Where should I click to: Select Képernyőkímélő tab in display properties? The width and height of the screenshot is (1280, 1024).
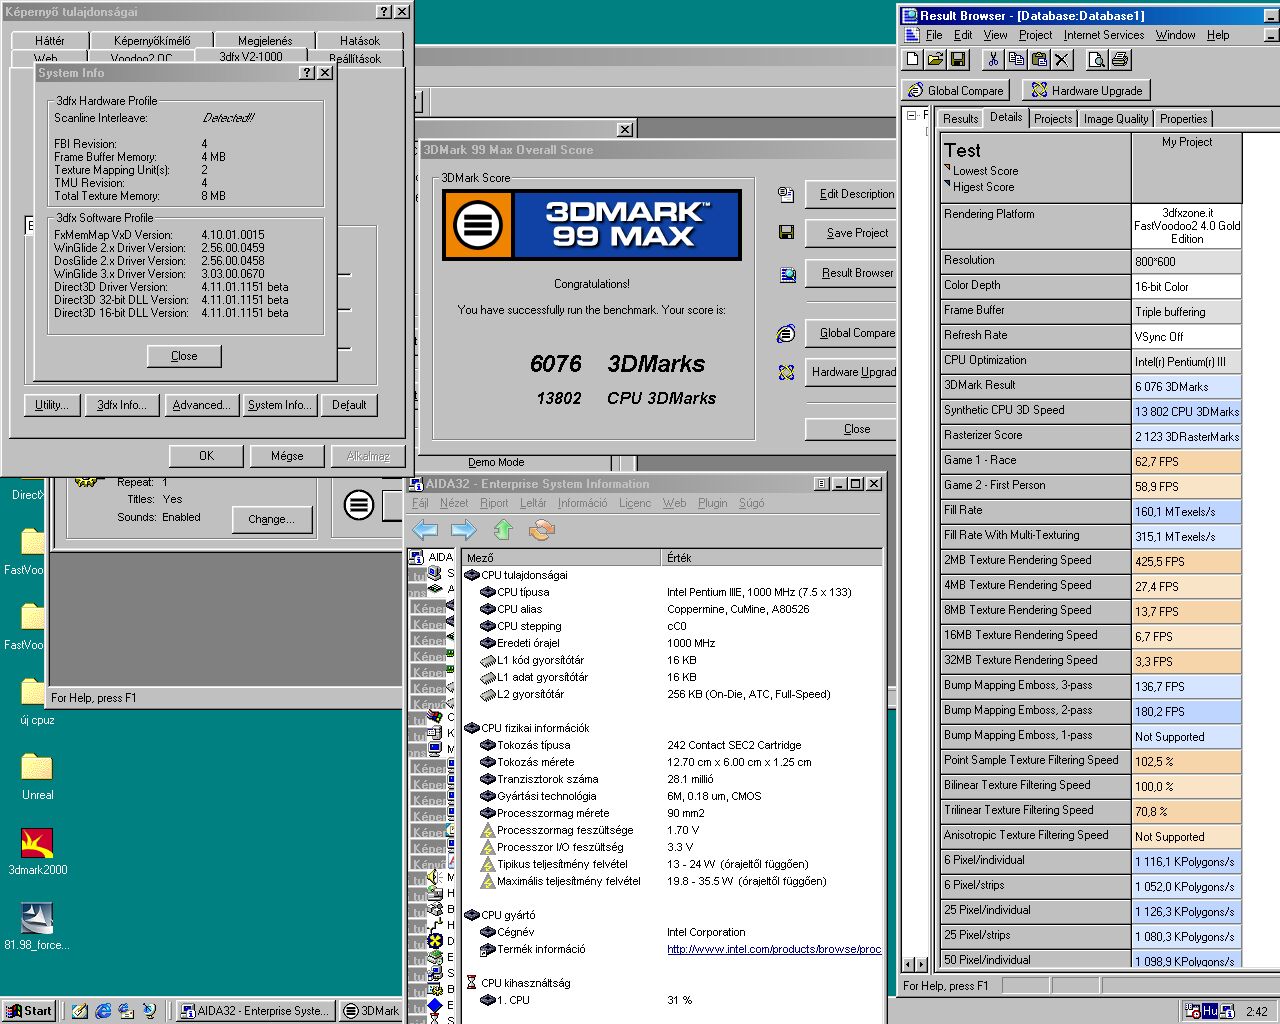(152, 41)
